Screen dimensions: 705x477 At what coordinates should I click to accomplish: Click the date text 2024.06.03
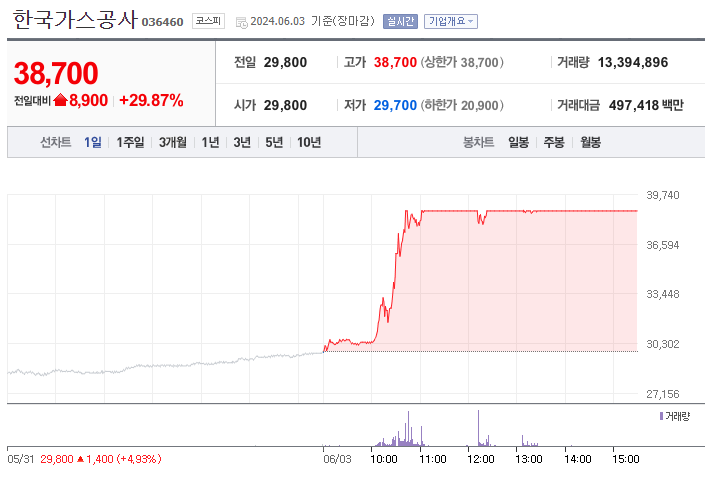[x=277, y=21]
